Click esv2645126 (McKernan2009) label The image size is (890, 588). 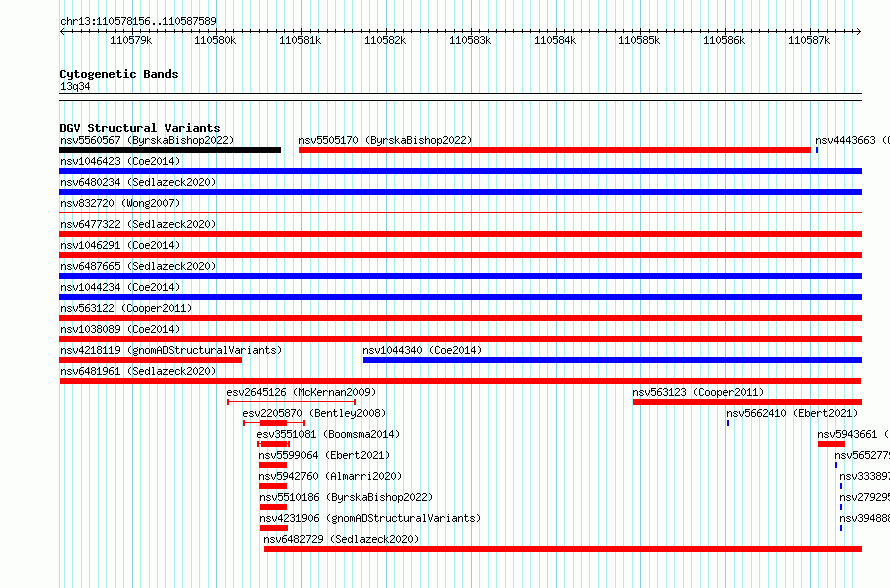click(x=301, y=392)
